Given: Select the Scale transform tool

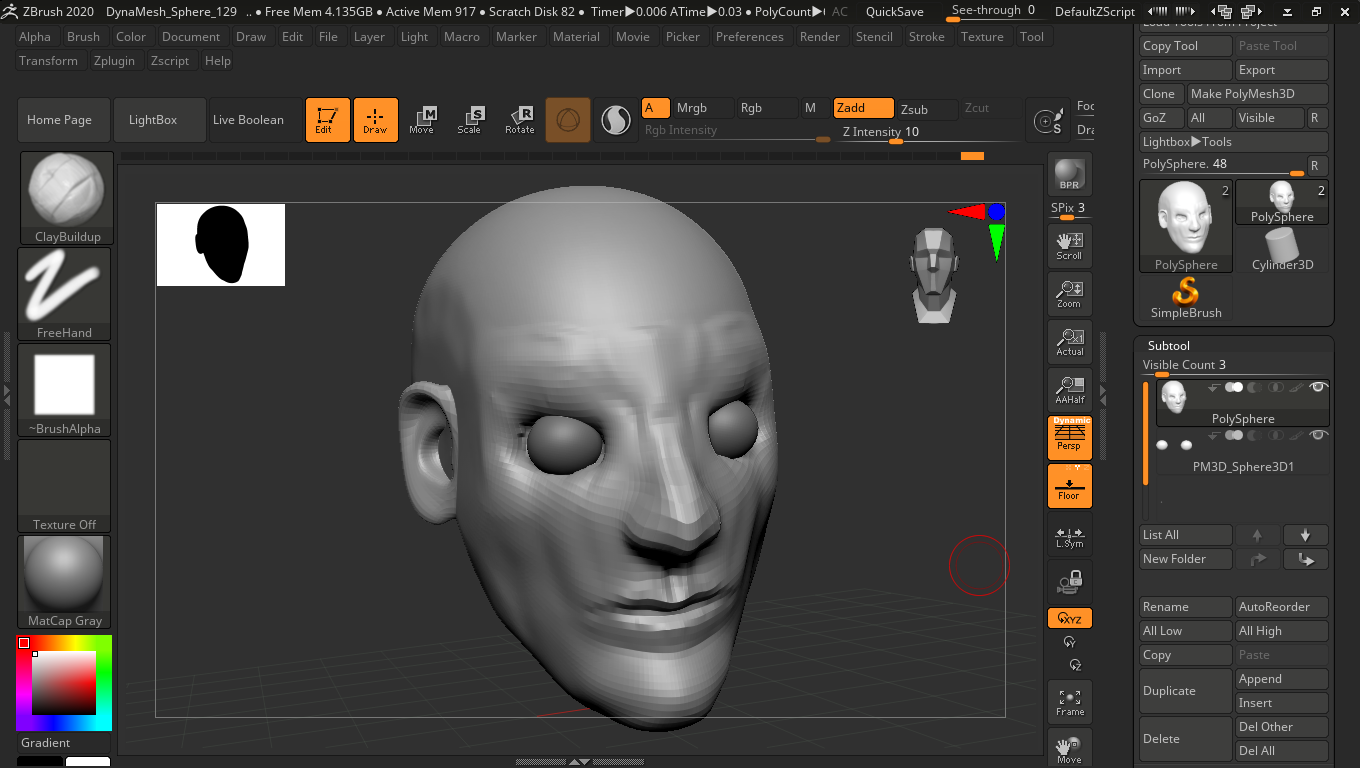Looking at the screenshot, I should pos(469,120).
